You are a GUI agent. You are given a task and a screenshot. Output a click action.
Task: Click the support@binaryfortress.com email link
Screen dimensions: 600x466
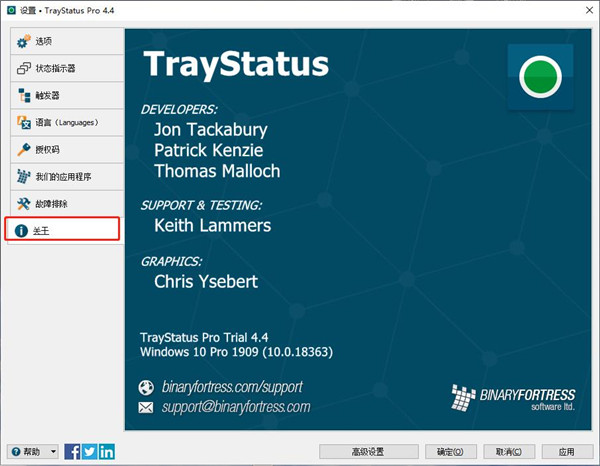236,407
